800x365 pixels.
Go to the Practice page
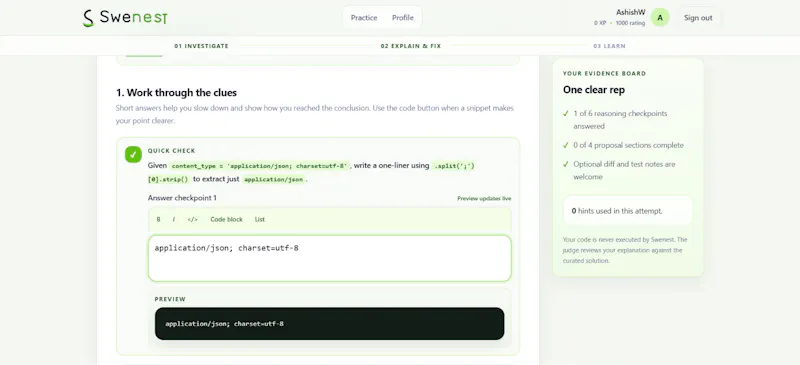(364, 18)
